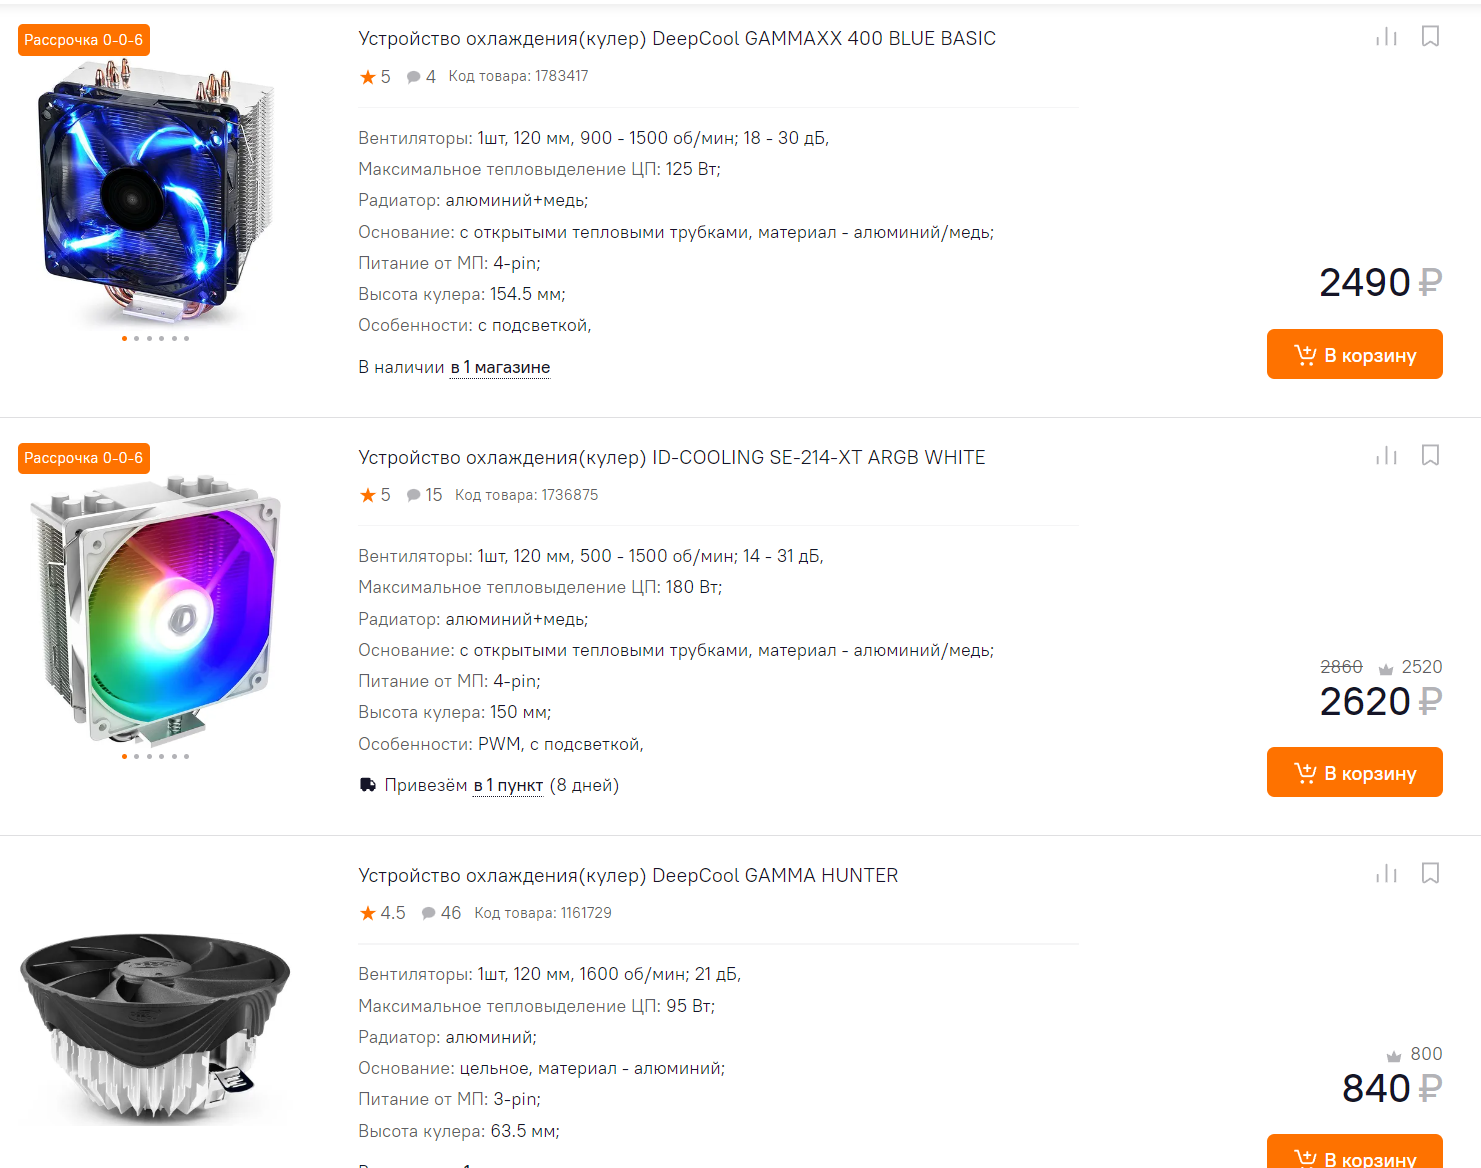The height and width of the screenshot is (1168, 1481).
Task: Open ID-COOLING SE-214-XT ARGB WHITE product page
Action: point(672,457)
